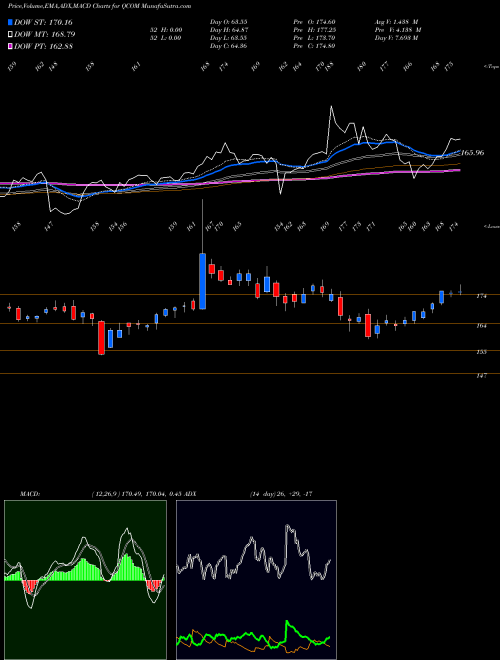Click the 165.96 EMA price label

pos(473,153)
